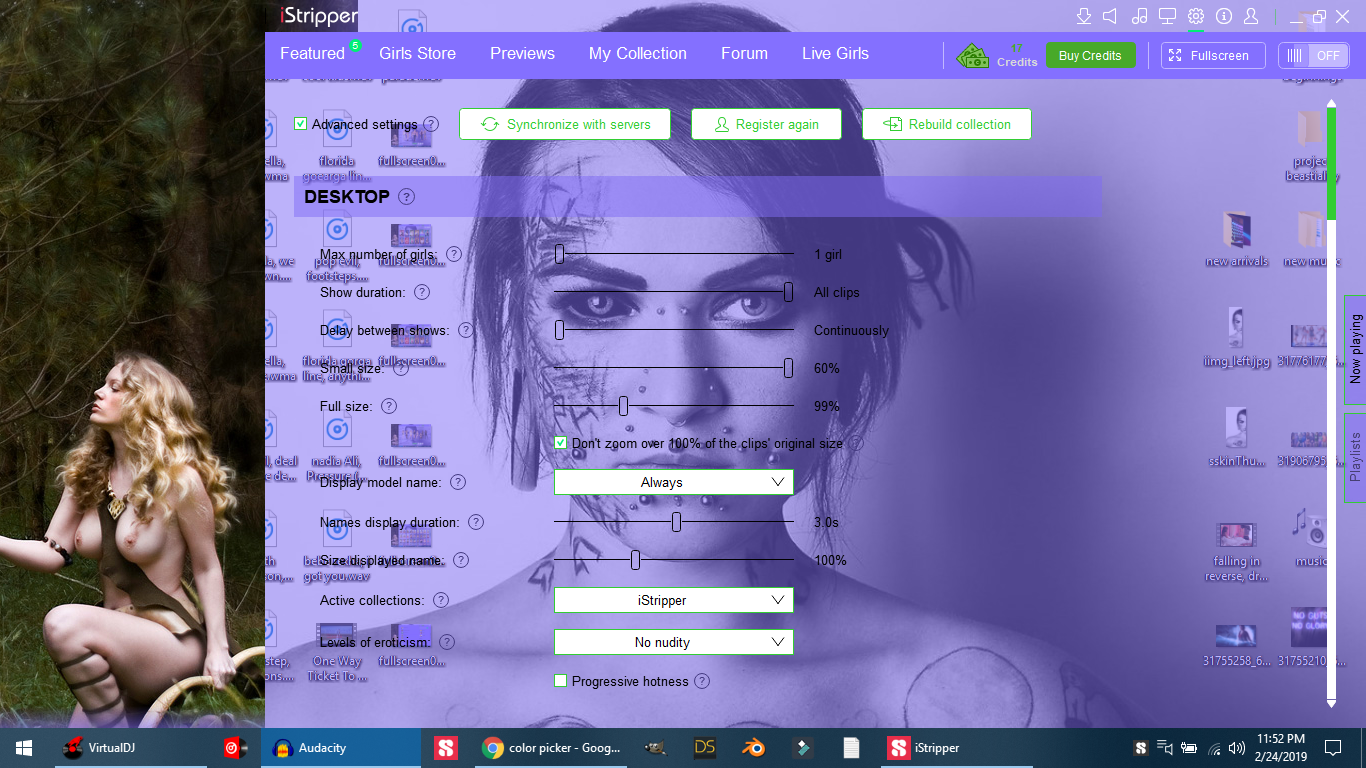This screenshot has width=1366, height=768.
Task: Open Blender from the taskbar
Action: (750, 748)
